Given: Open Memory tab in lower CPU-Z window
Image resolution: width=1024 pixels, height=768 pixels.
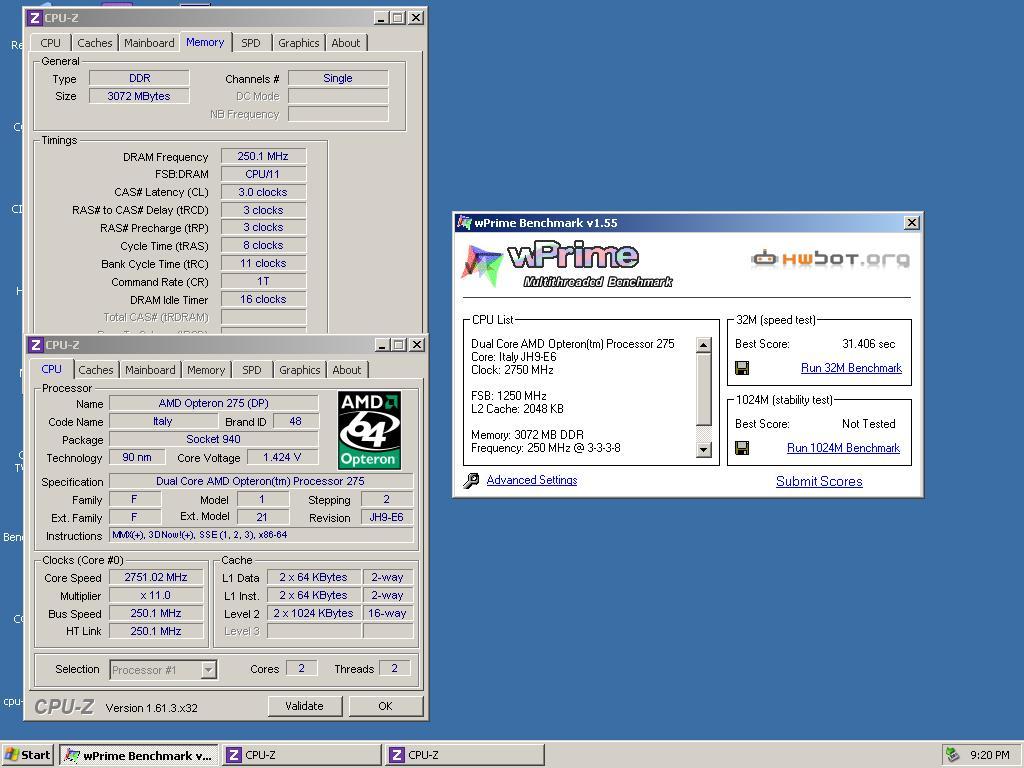Looking at the screenshot, I should click(206, 370).
